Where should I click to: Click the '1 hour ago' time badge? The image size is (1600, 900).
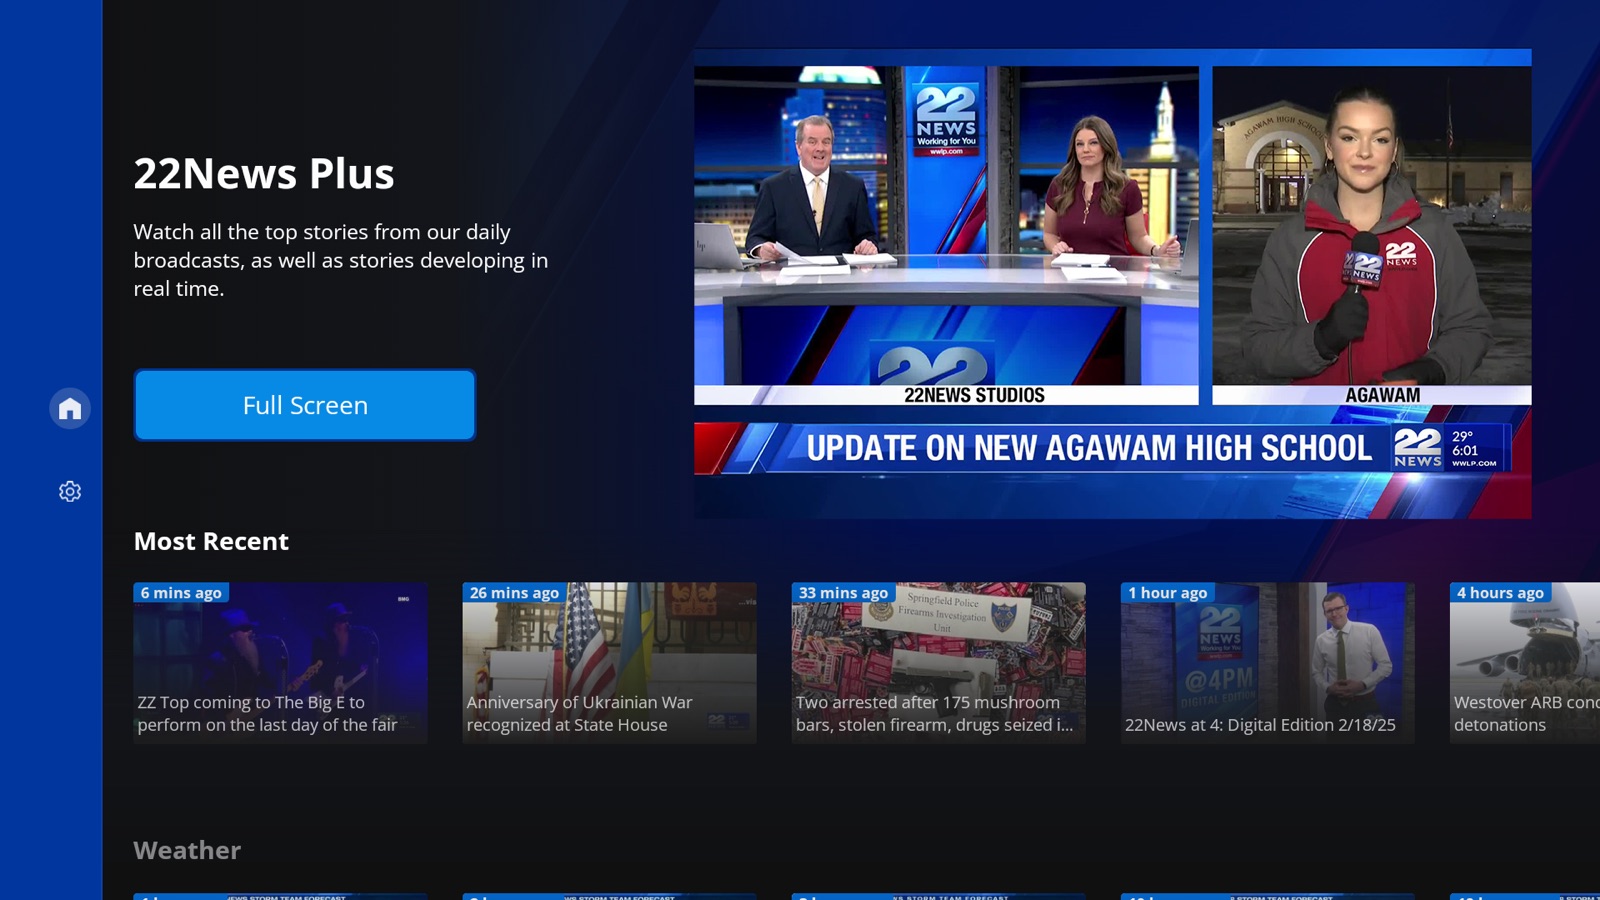pos(1168,593)
